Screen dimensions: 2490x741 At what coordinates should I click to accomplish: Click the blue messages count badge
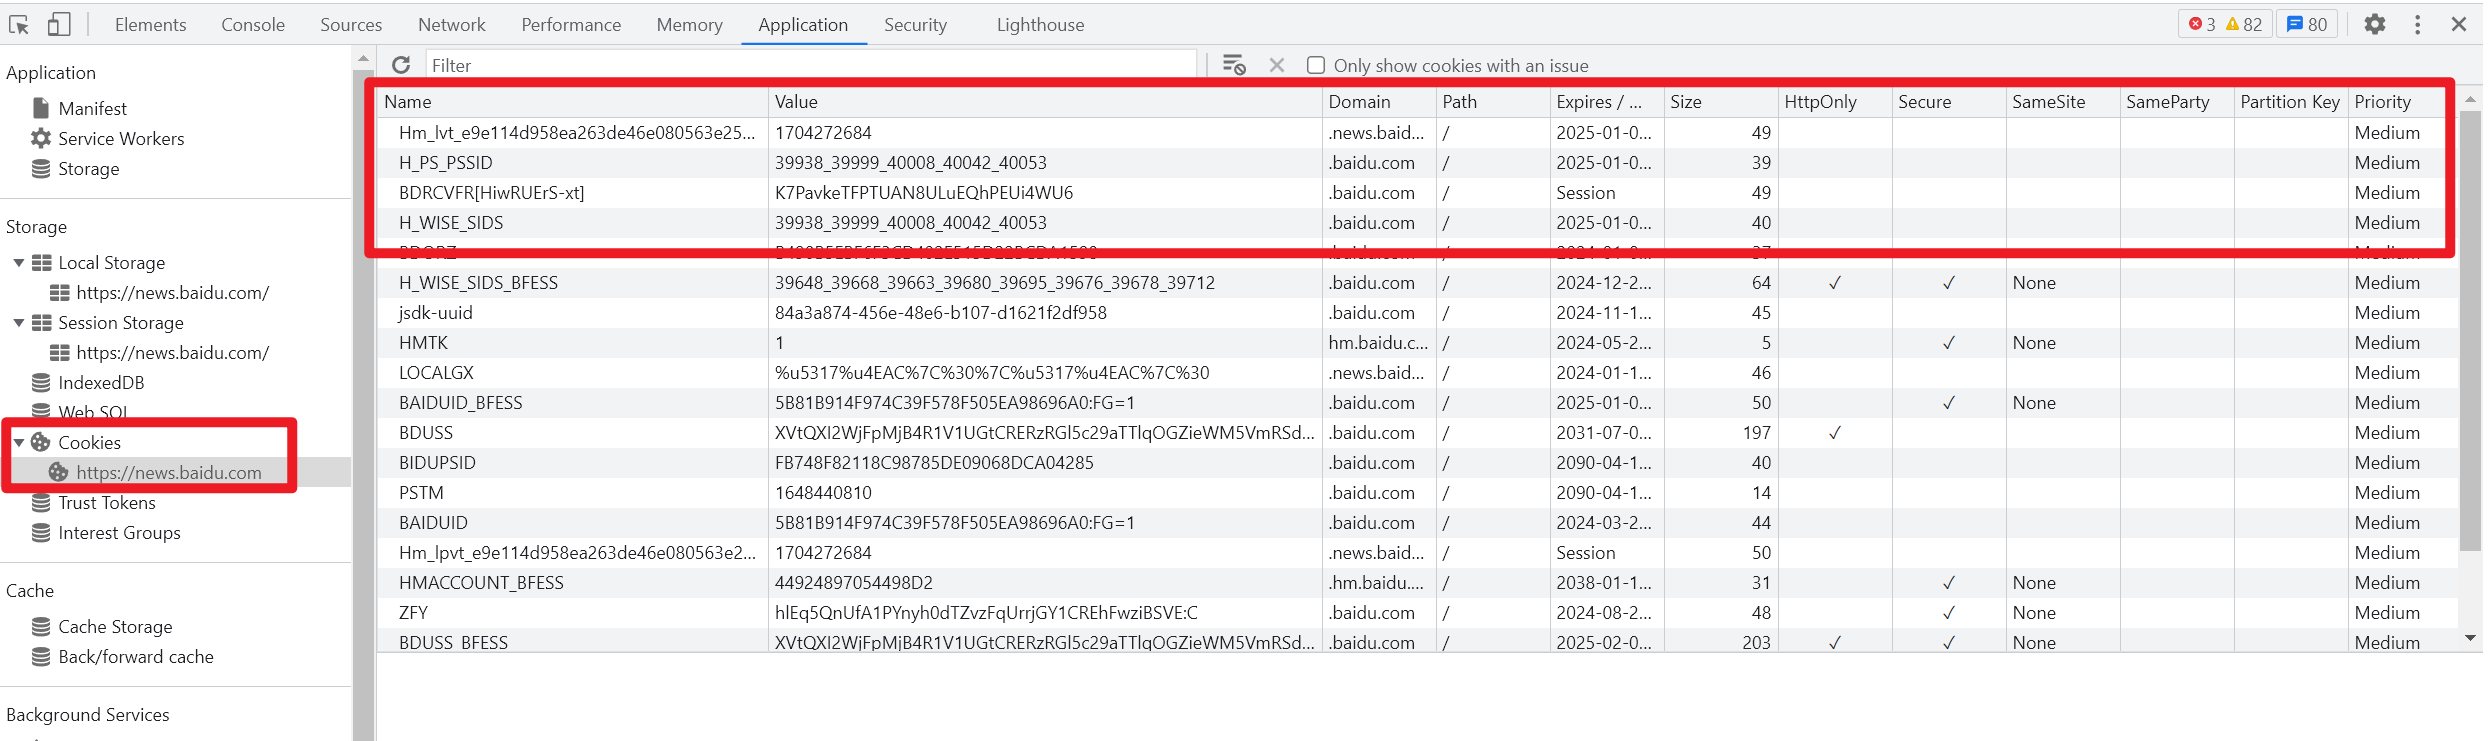[x=2306, y=24]
